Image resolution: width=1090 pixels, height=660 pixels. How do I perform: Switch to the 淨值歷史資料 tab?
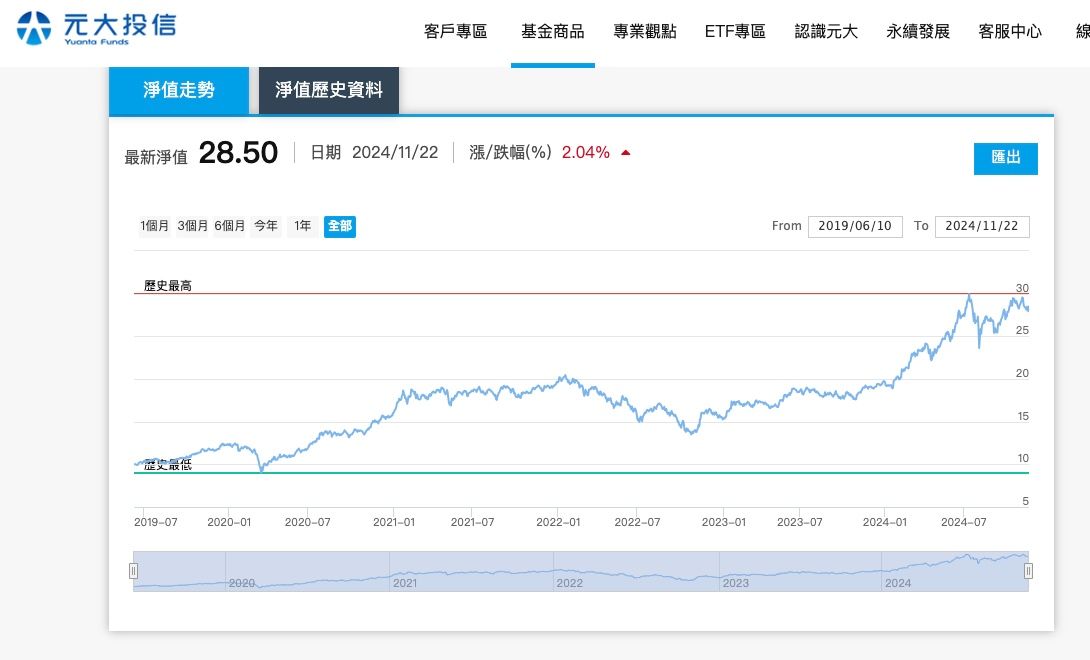point(328,89)
